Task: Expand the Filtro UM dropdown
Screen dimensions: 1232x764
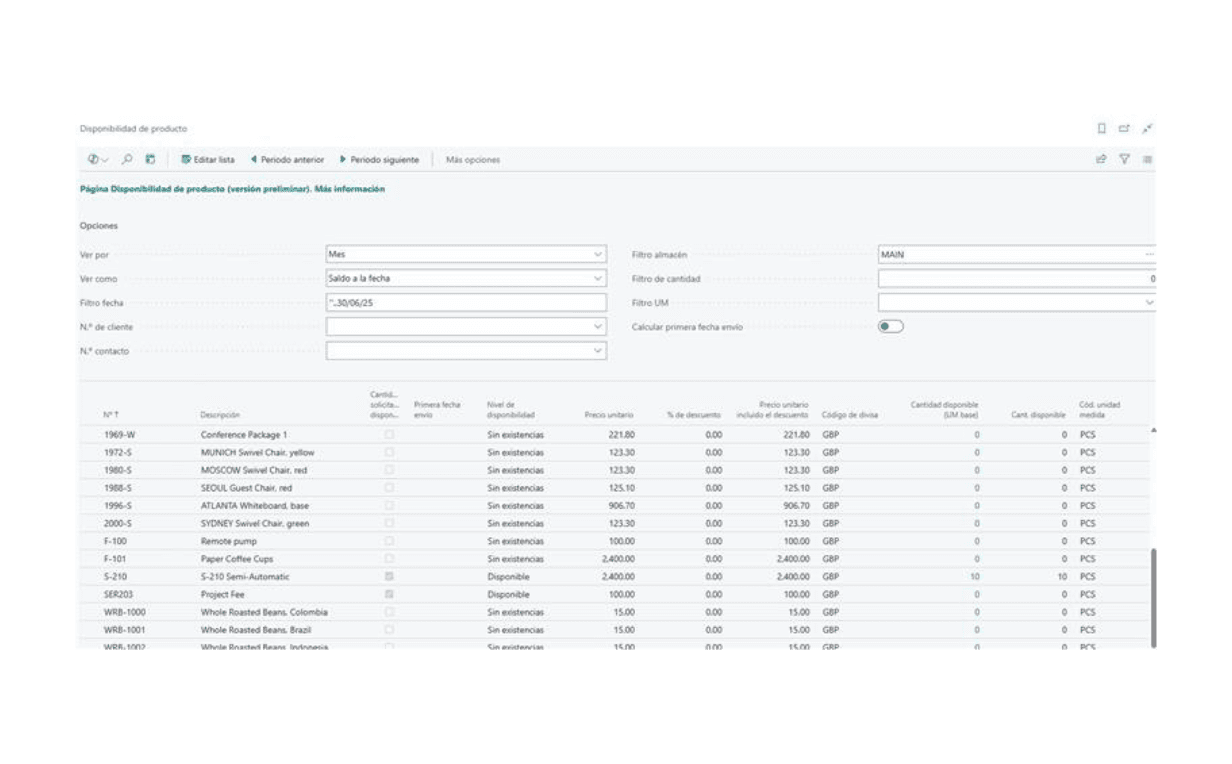Action: click(x=1149, y=303)
